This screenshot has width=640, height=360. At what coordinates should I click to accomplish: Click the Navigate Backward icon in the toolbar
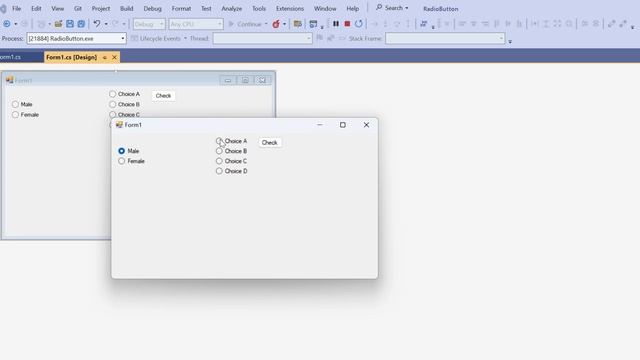pyautogui.click(x=7, y=24)
